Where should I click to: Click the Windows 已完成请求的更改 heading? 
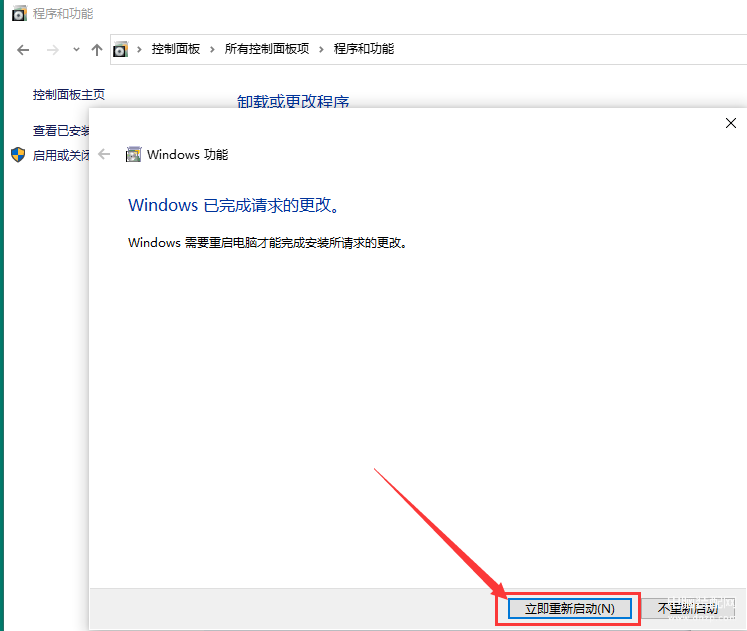click(233, 205)
